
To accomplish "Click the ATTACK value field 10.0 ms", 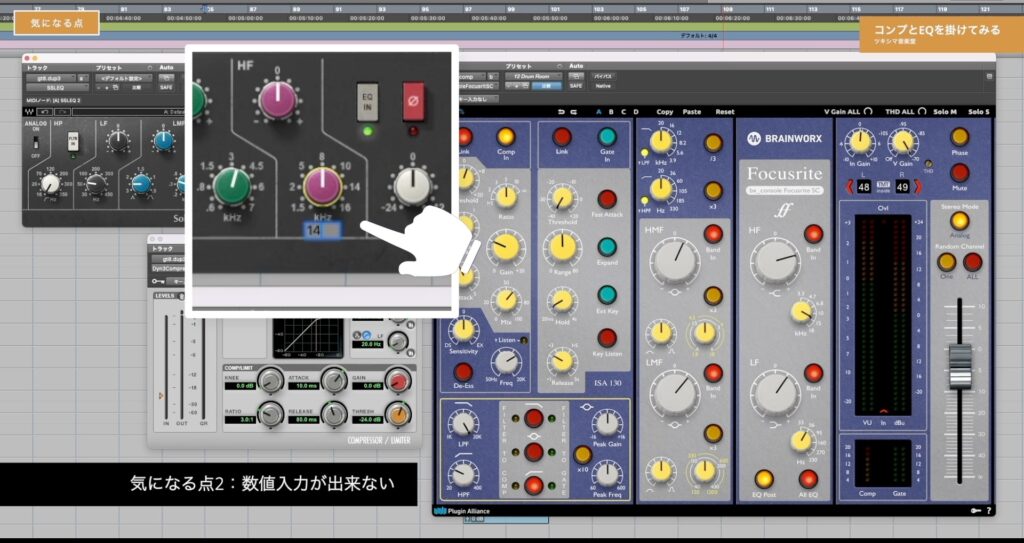I will coord(303,386).
